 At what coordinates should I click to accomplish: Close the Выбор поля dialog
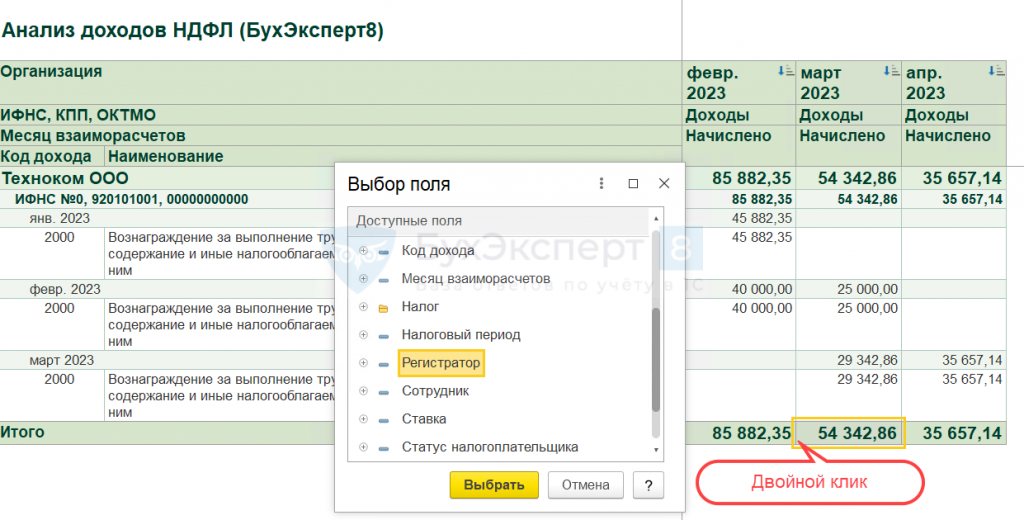coord(664,184)
